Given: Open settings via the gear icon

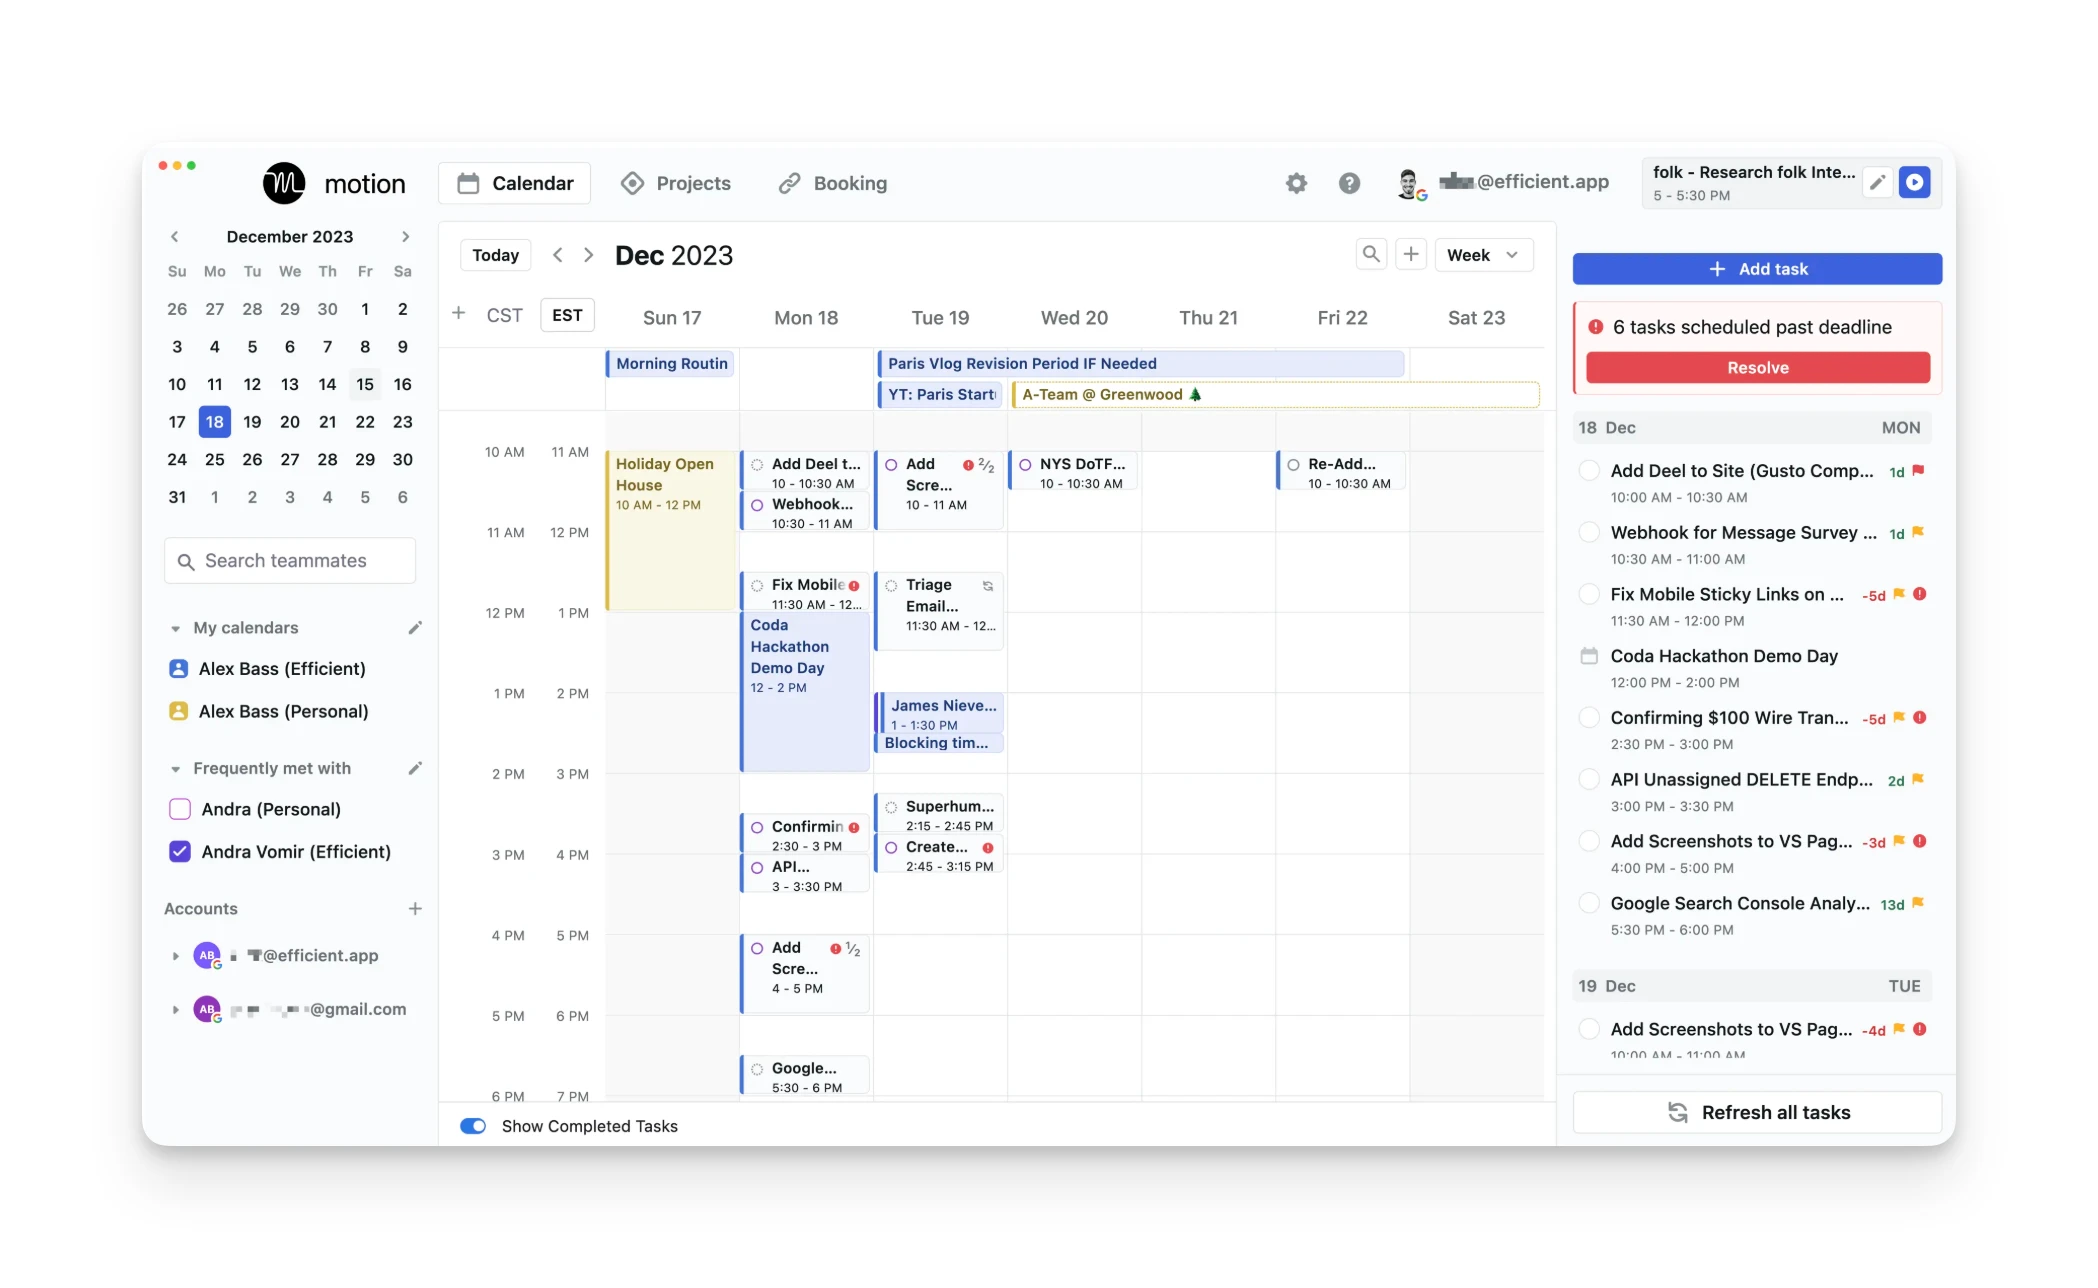Looking at the screenshot, I should tap(1296, 183).
